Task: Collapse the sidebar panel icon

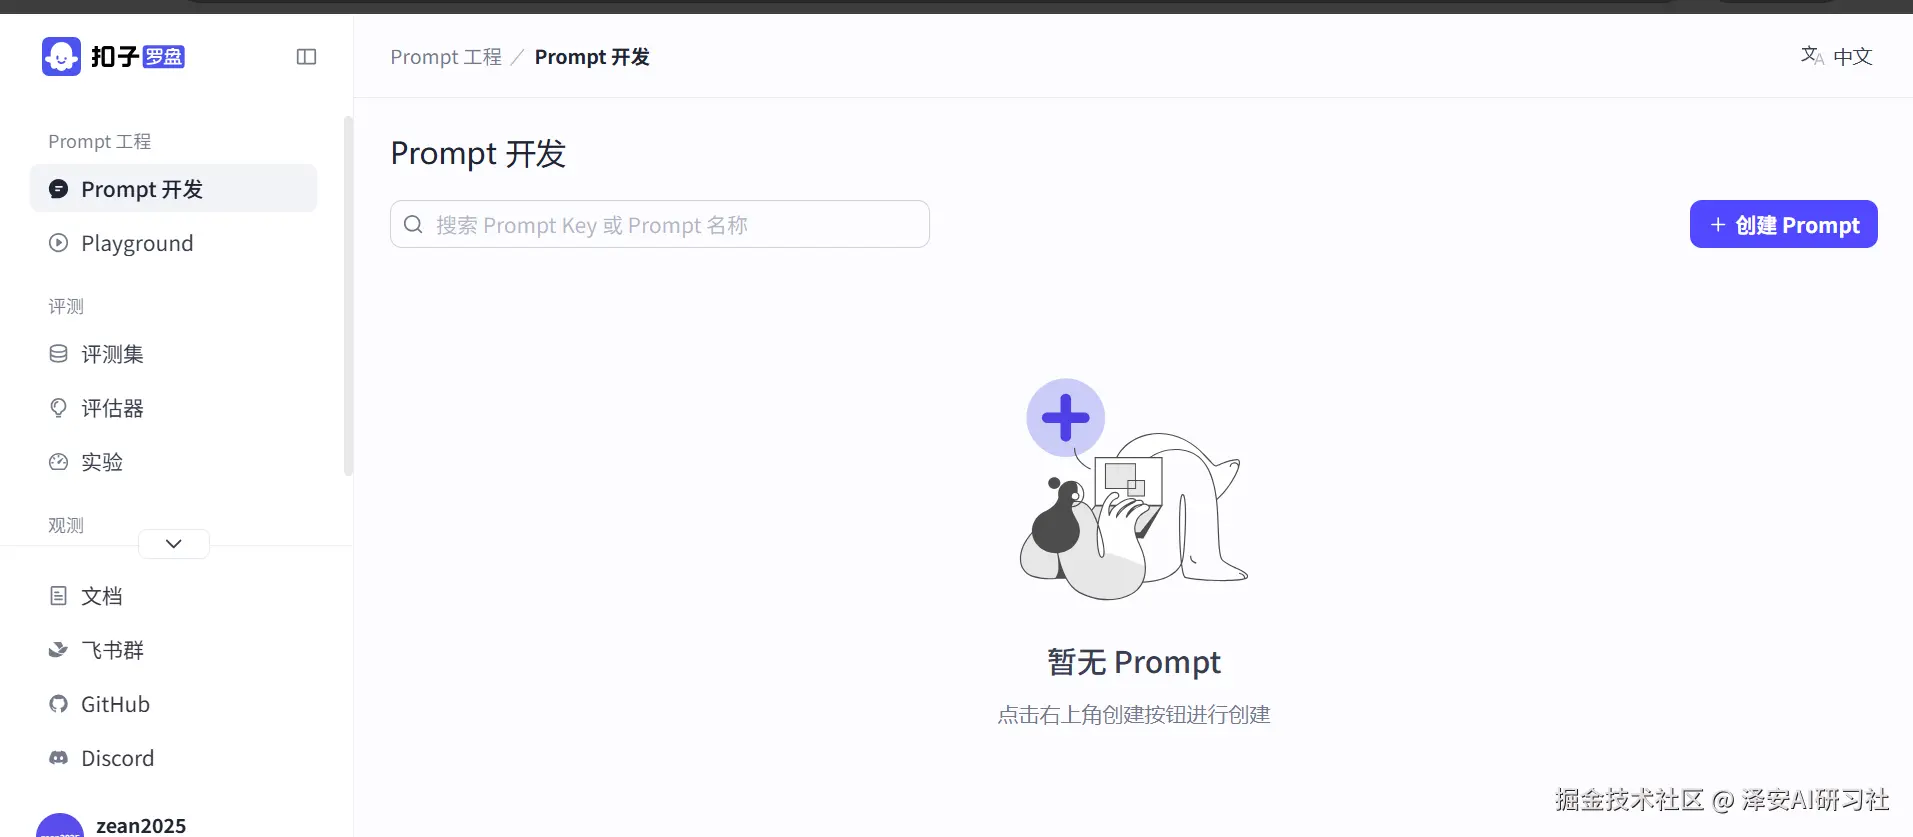Action: (x=307, y=57)
